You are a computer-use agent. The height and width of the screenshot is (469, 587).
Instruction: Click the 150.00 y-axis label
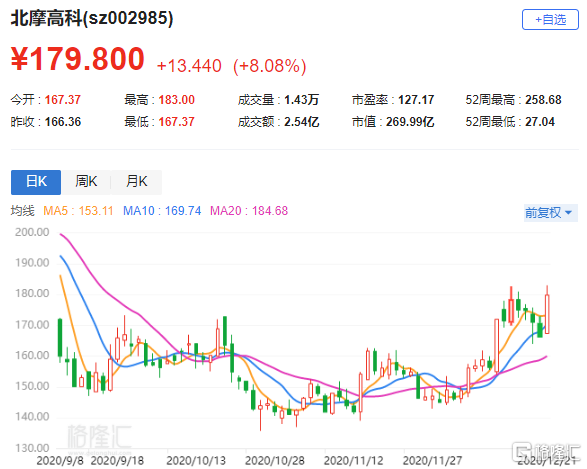(x=32, y=386)
